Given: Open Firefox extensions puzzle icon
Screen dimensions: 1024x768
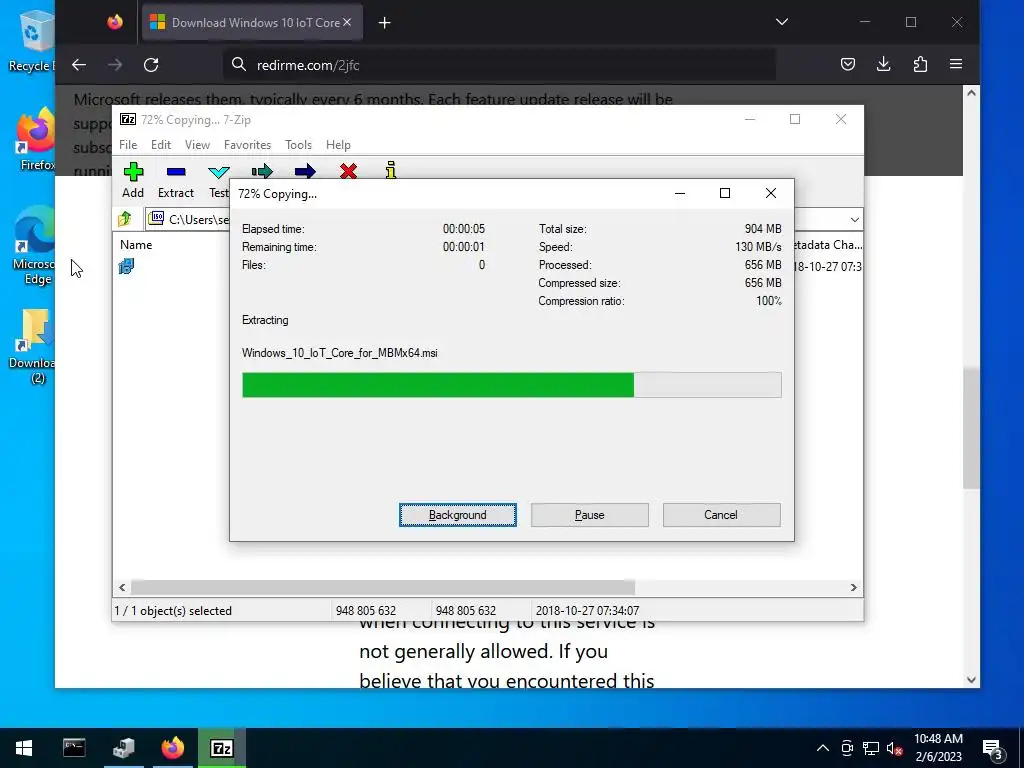Looking at the screenshot, I should pyautogui.click(x=920, y=64).
